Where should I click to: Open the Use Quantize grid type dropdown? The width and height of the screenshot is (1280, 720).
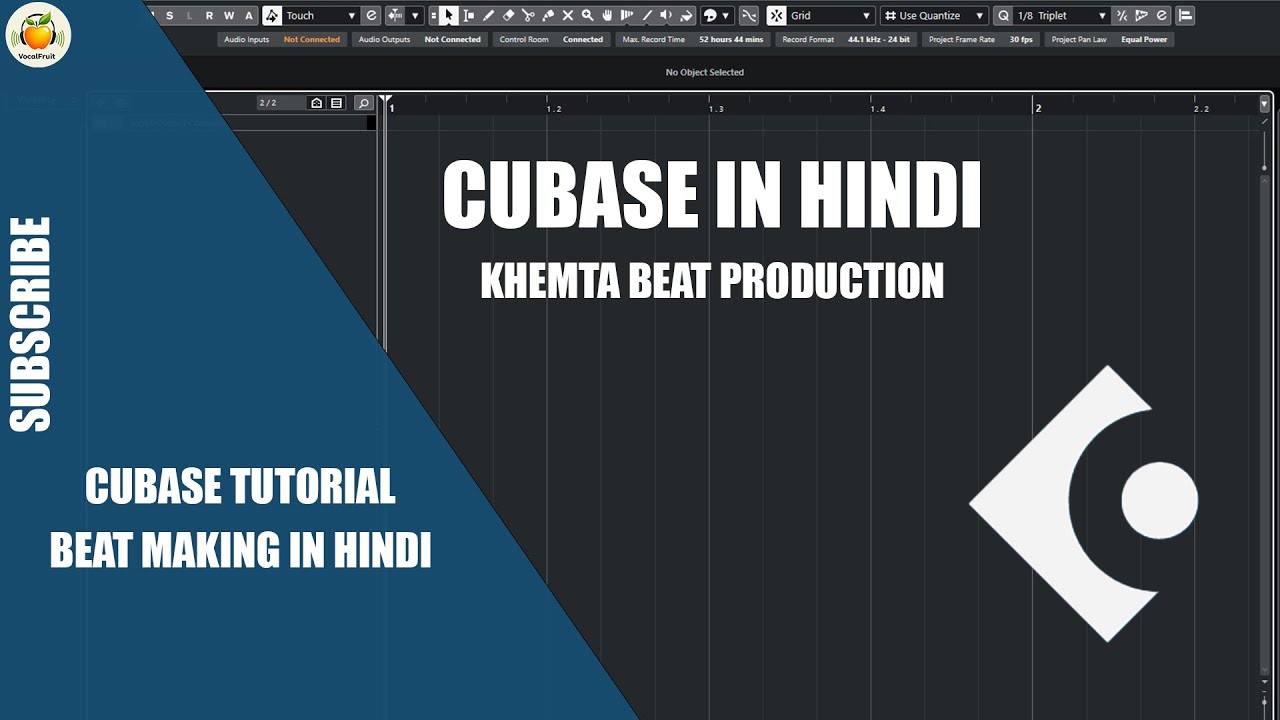934,15
